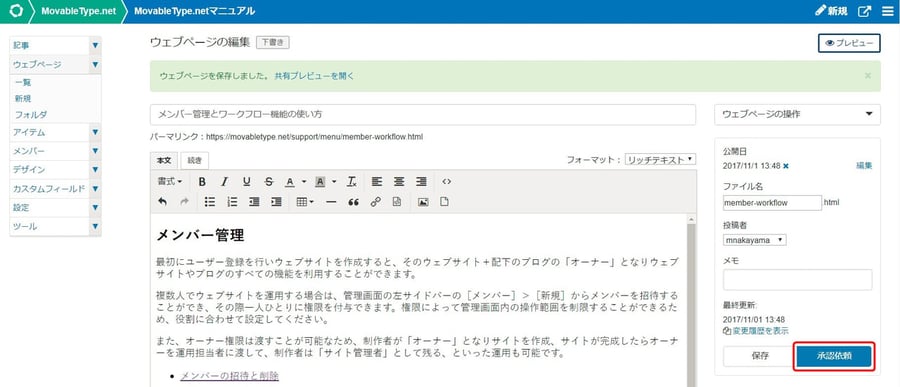Image resolution: width=900 pixels, height=387 pixels.
Task: Redo the last edit
Action: pyautogui.click(x=184, y=202)
